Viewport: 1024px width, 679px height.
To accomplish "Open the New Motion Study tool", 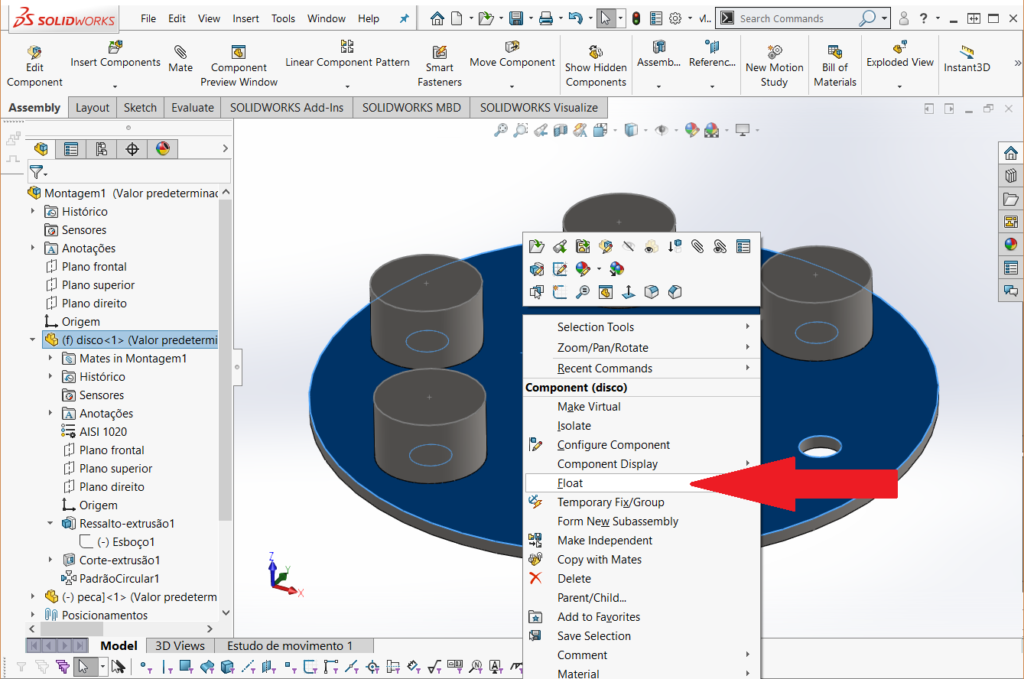I will tap(774, 66).
